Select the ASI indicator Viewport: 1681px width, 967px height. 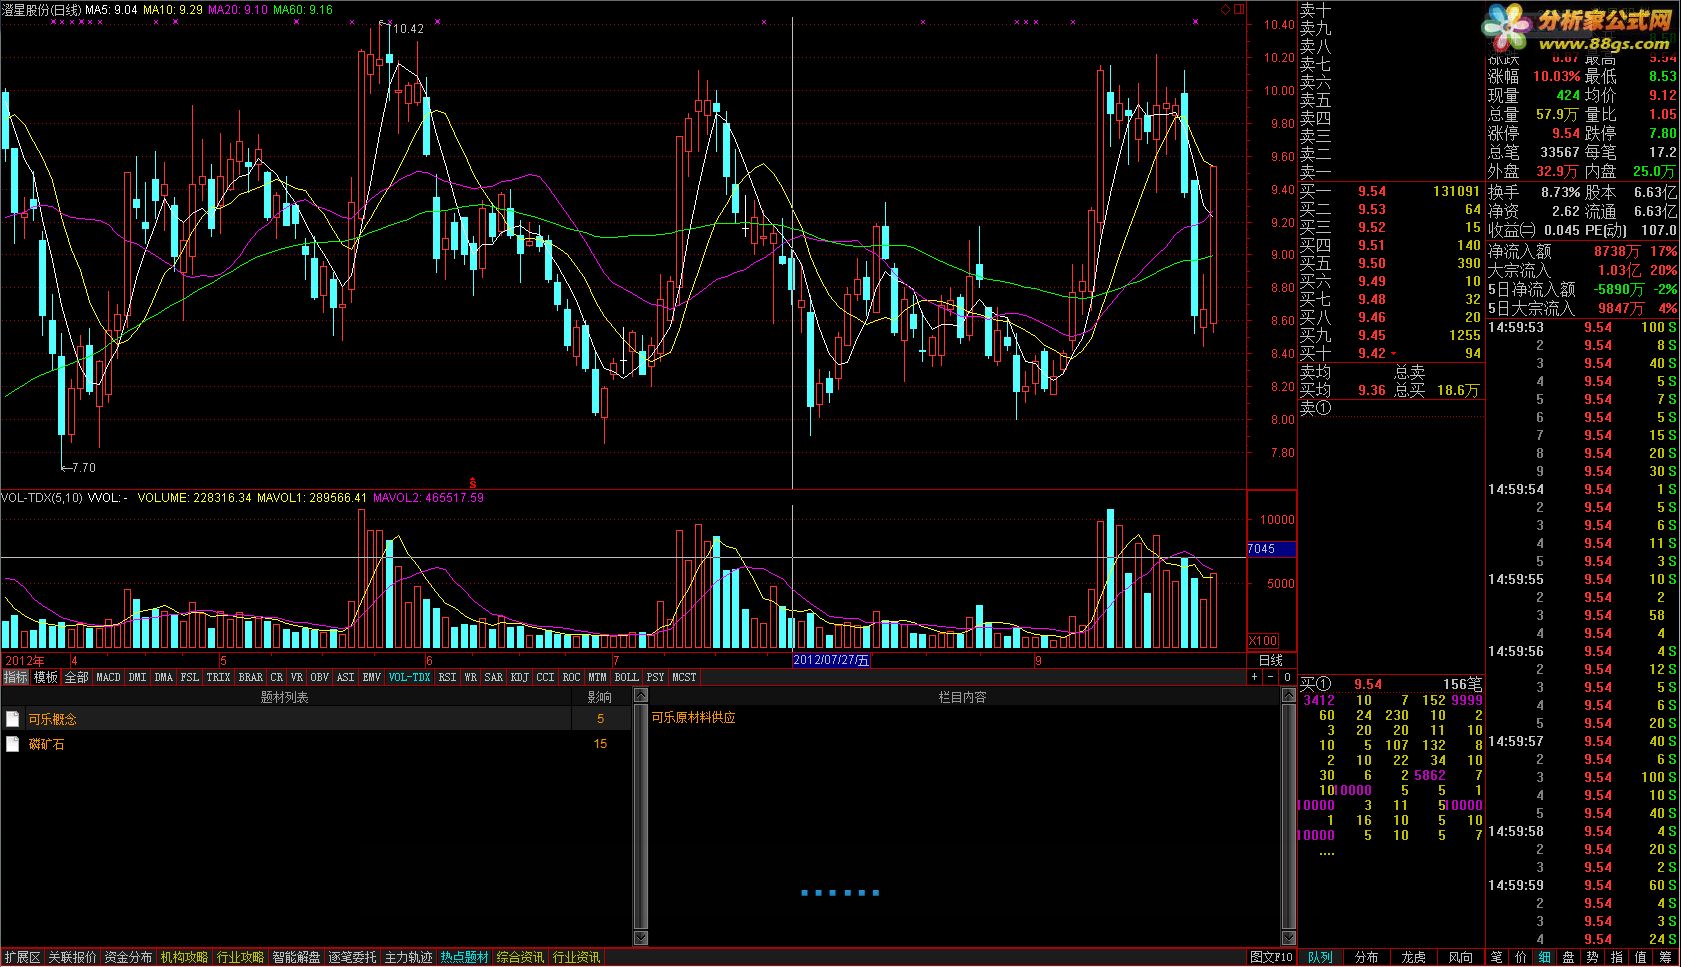click(x=346, y=677)
